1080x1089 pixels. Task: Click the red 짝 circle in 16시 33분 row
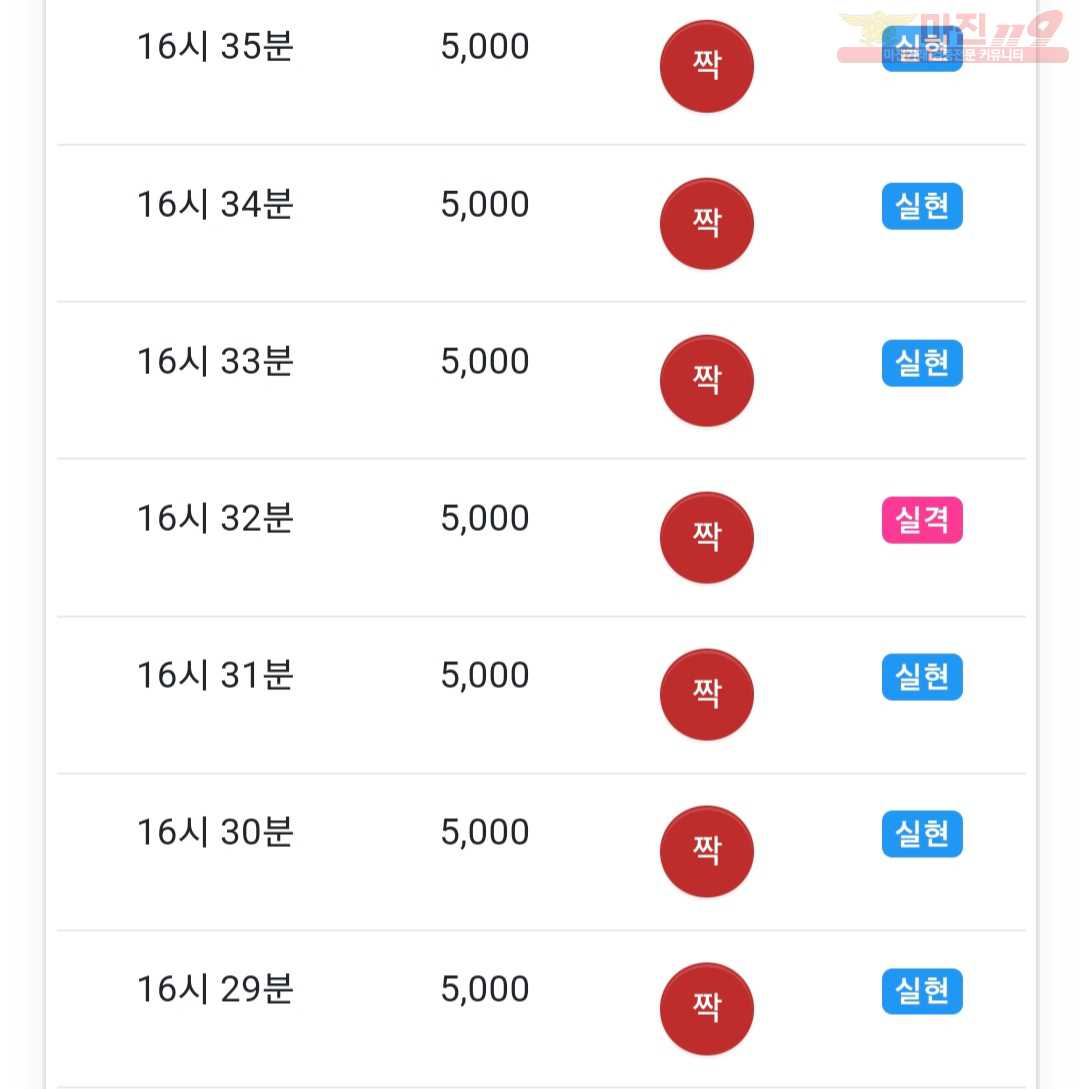(706, 381)
